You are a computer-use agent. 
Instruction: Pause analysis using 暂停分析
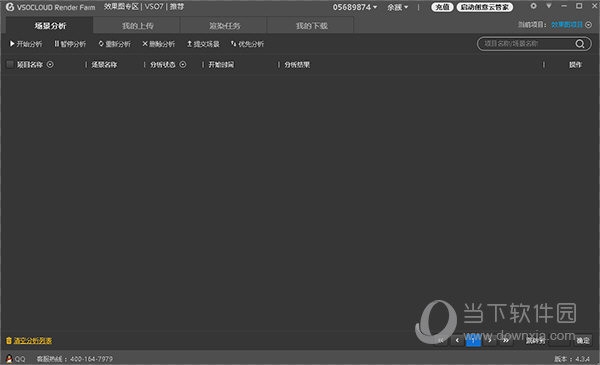pyautogui.click(x=70, y=44)
